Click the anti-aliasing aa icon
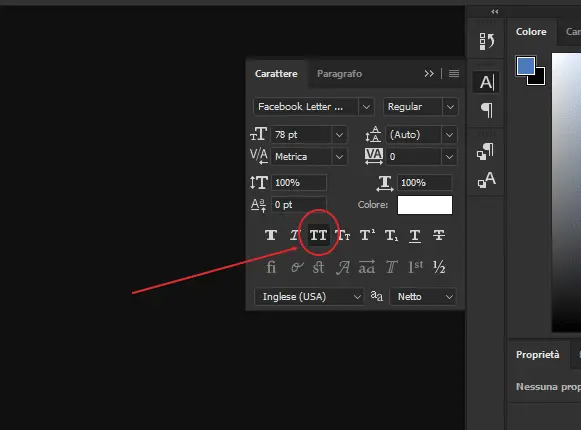 pyautogui.click(x=377, y=296)
